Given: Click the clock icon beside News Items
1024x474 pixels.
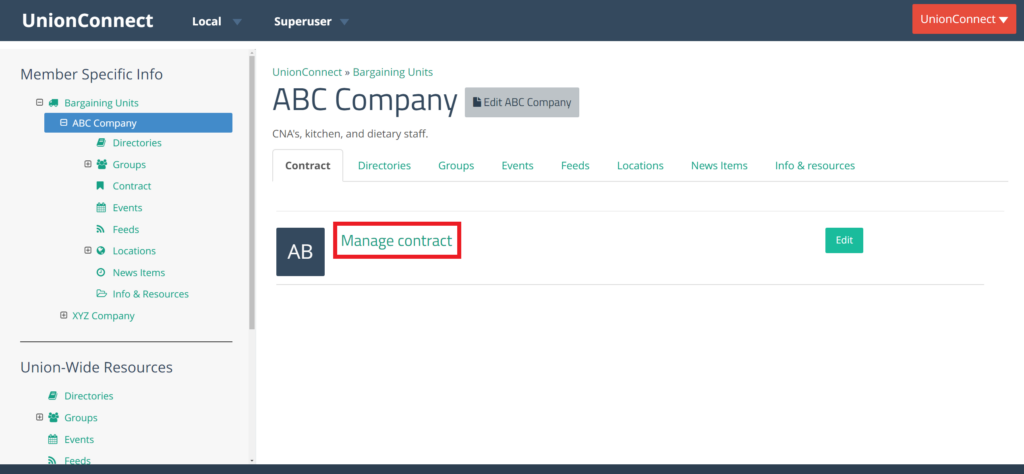Looking at the screenshot, I should pos(101,272).
